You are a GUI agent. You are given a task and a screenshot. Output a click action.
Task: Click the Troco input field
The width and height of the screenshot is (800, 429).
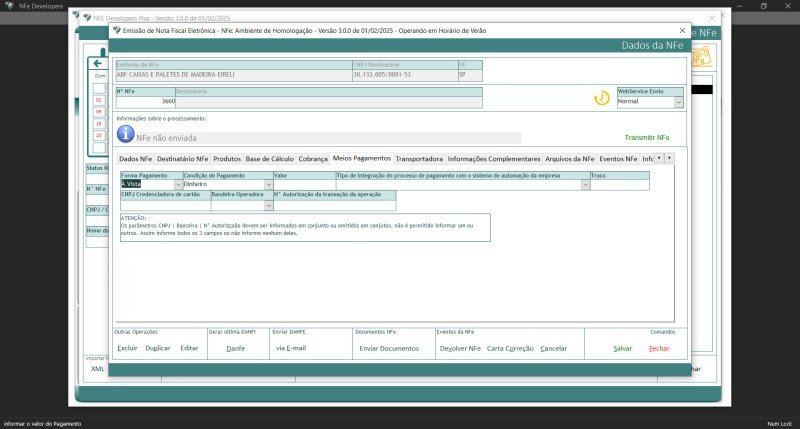point(619,184)
